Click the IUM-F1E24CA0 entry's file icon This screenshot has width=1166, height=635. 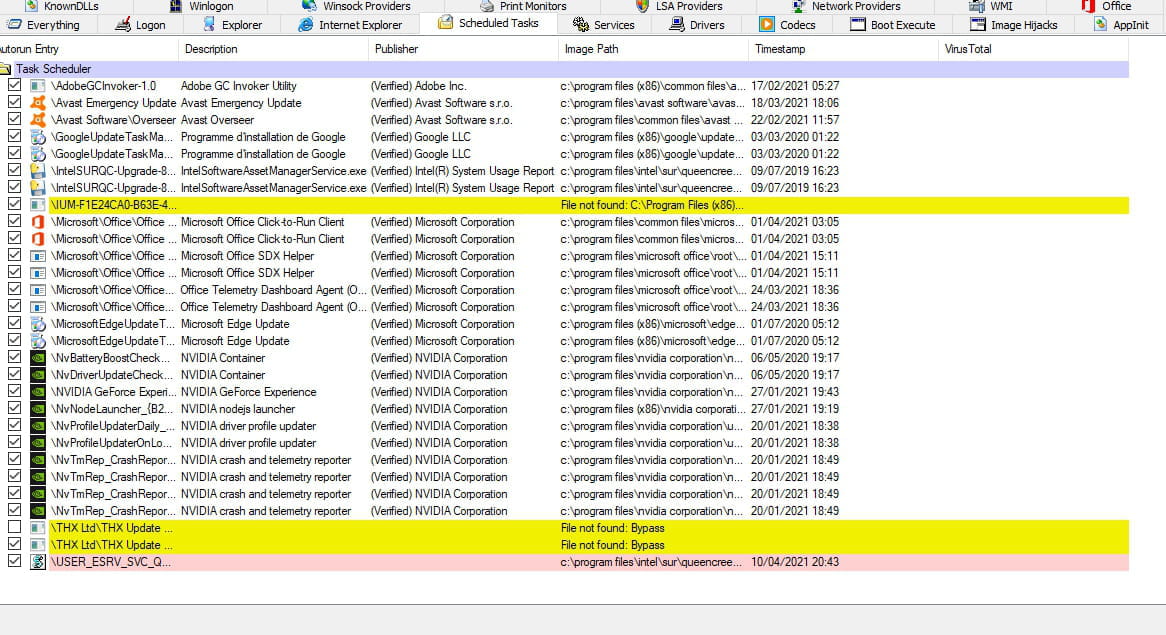pyautogui.click(x=37, y=205)
